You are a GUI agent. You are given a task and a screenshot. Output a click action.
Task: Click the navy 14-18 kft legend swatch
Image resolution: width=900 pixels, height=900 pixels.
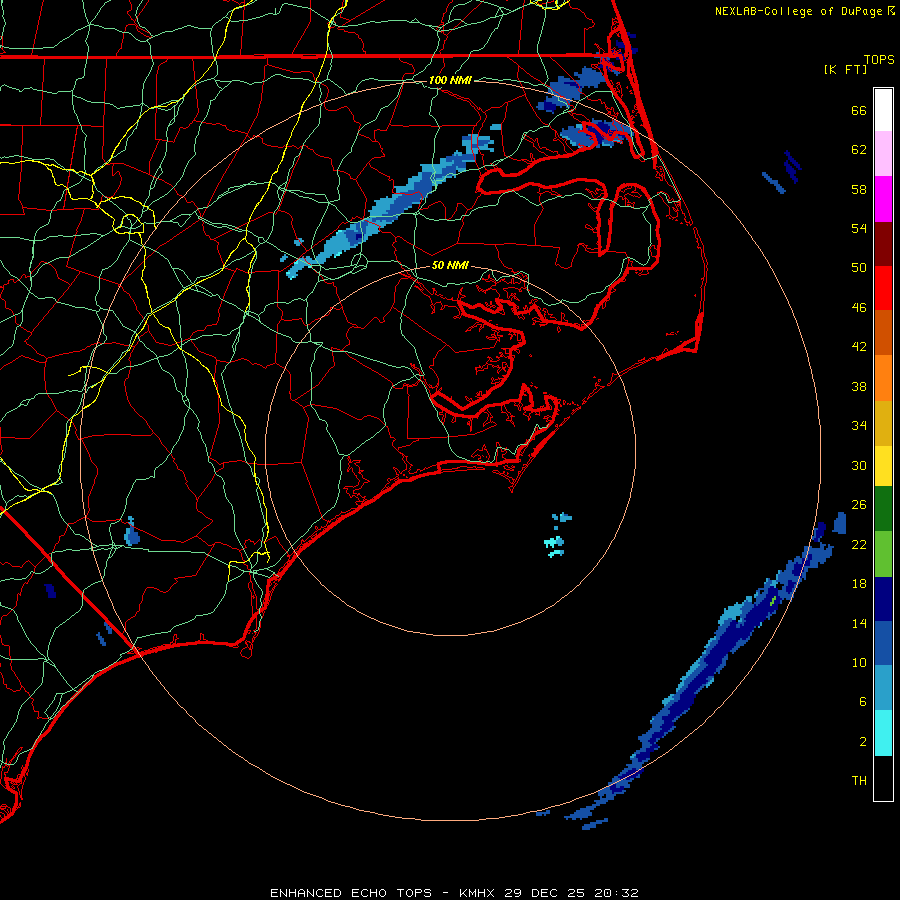(883, 599)
